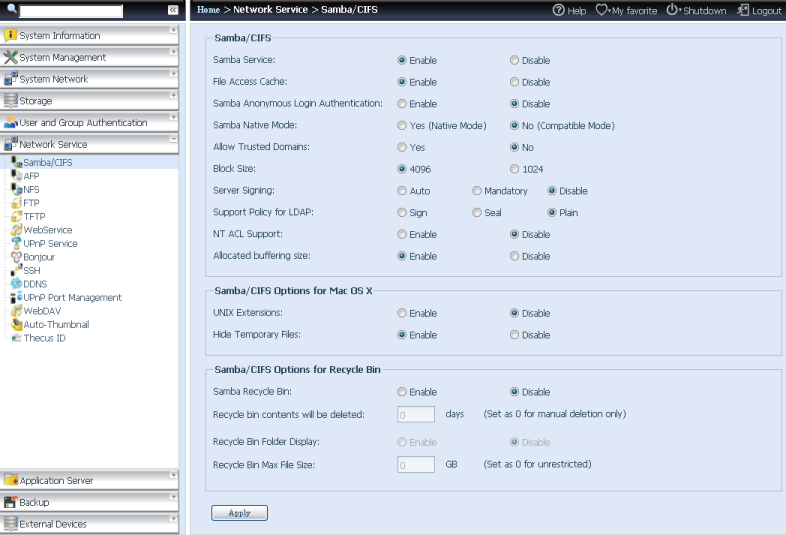Disable the Samba Service
The height and width of the screenshot is (535, 786).
514,60
